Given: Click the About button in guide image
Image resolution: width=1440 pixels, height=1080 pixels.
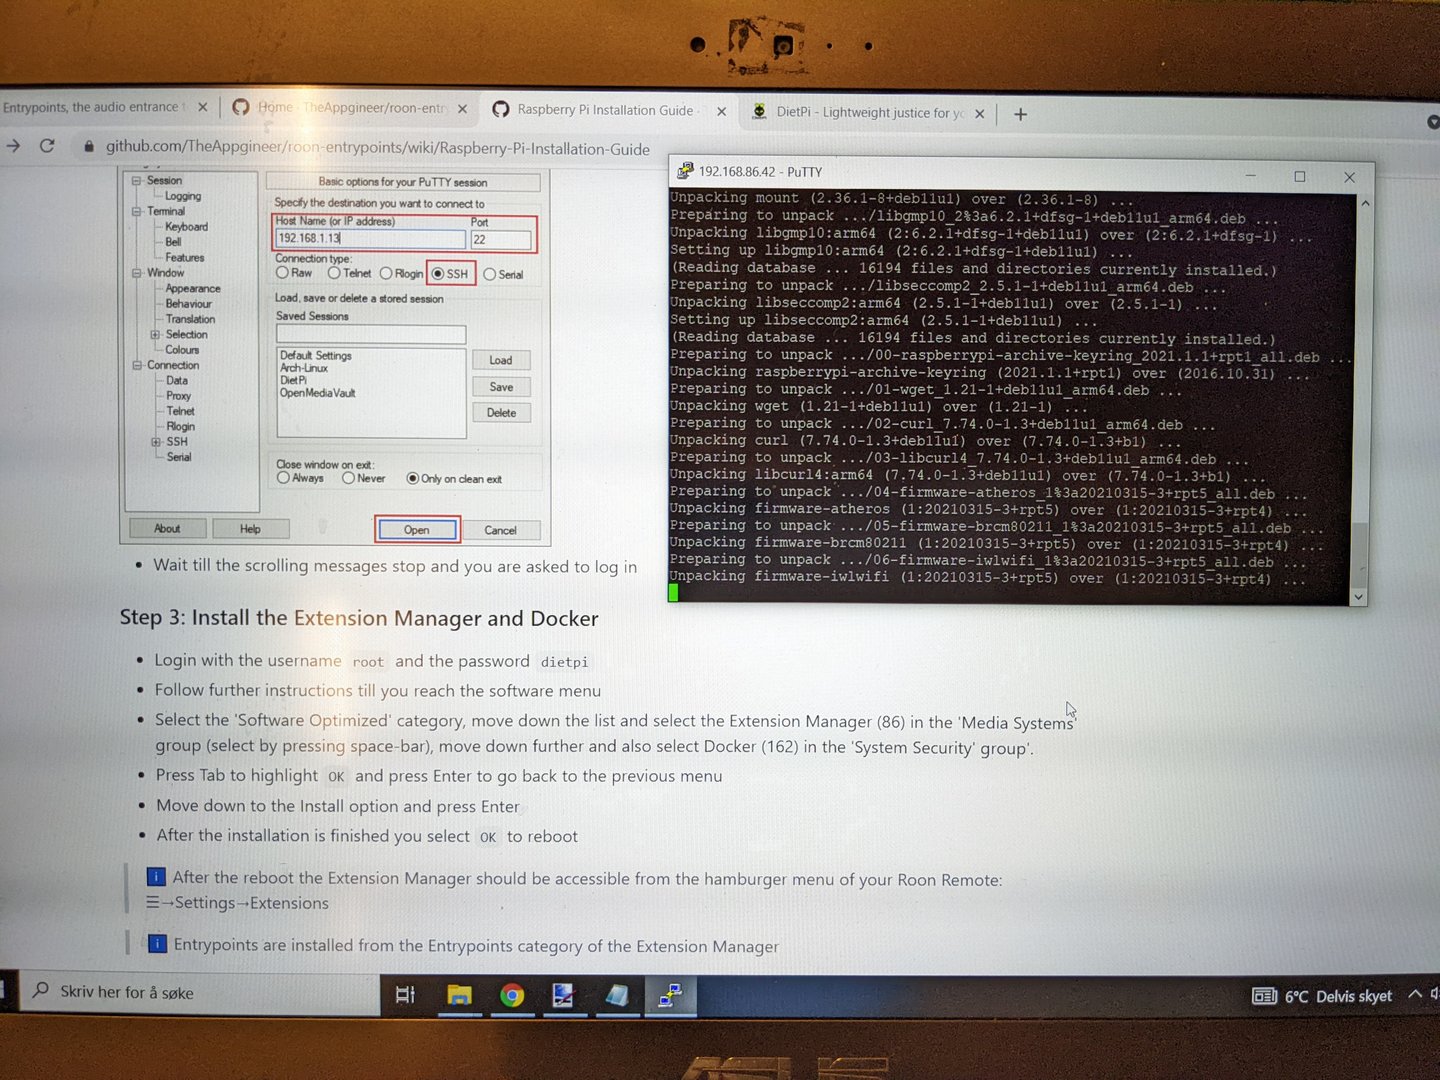Looking at the screenshot, I should [167, 528].
